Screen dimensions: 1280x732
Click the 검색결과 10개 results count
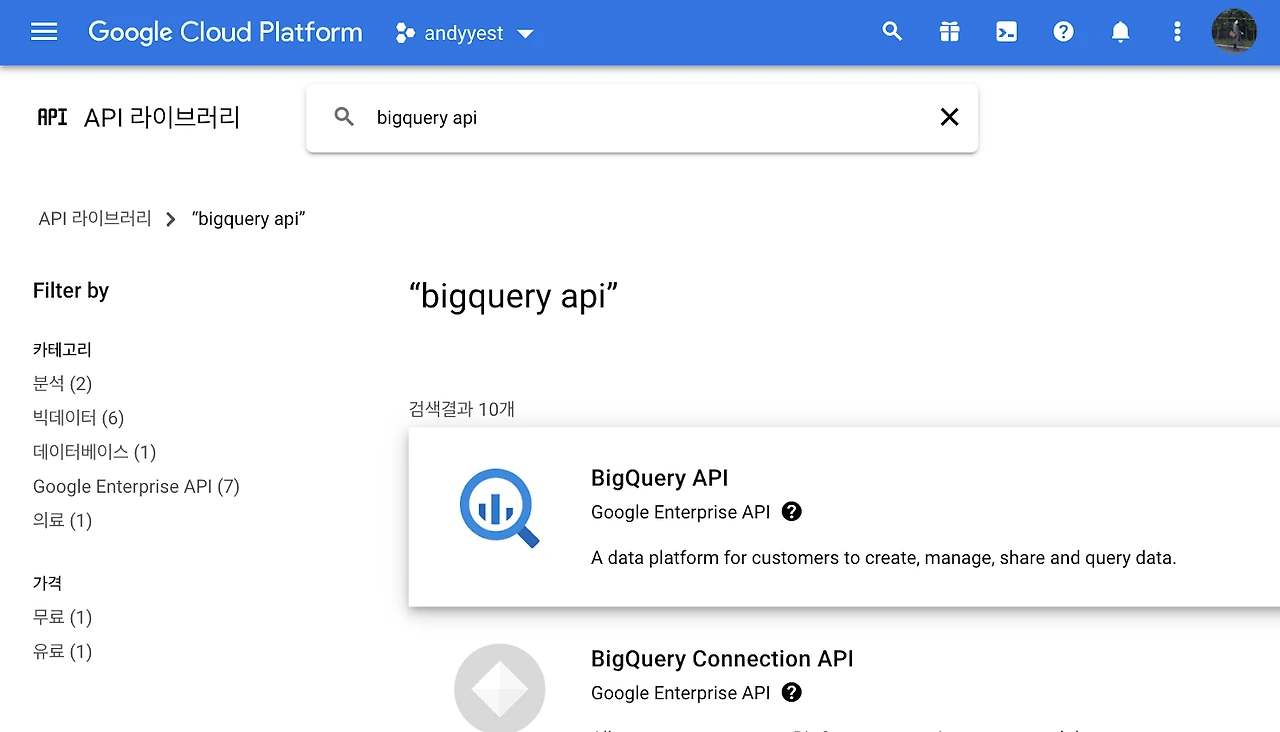[x=462, y=409]
